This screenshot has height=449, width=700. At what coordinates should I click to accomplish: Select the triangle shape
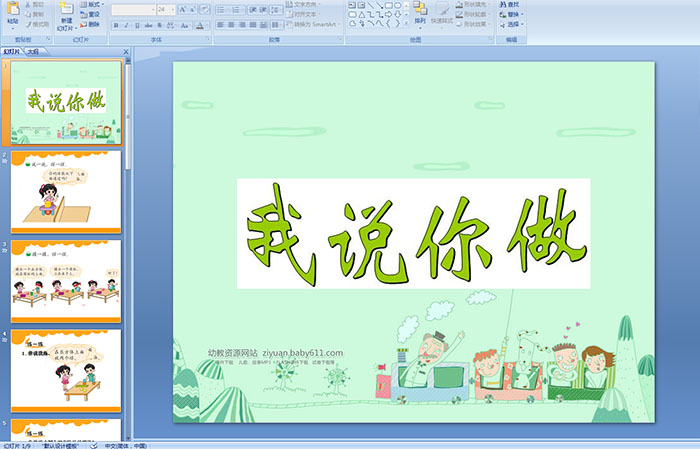click(362, 14)
